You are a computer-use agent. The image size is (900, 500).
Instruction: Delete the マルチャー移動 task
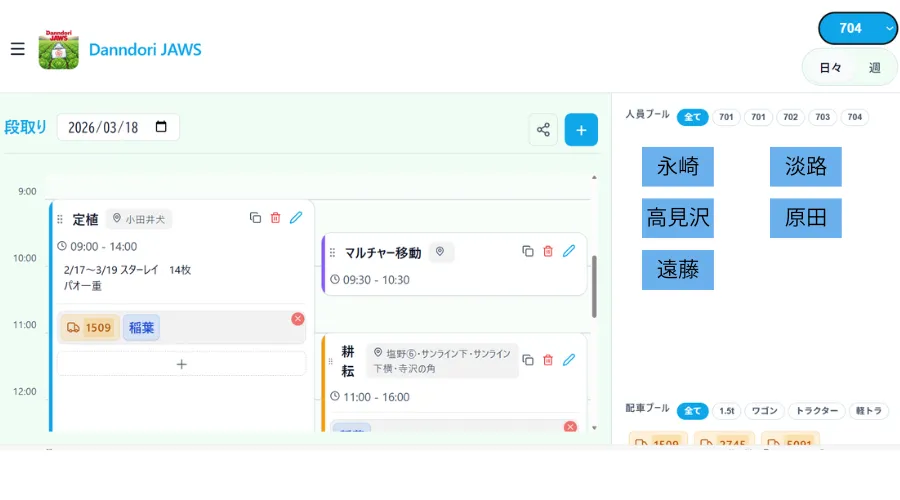coord(548,251)
